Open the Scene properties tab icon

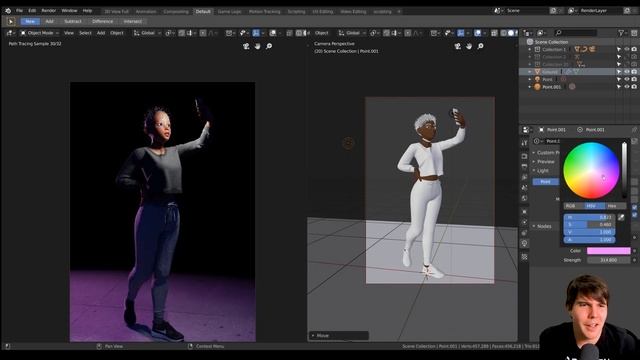coord(524,187)
